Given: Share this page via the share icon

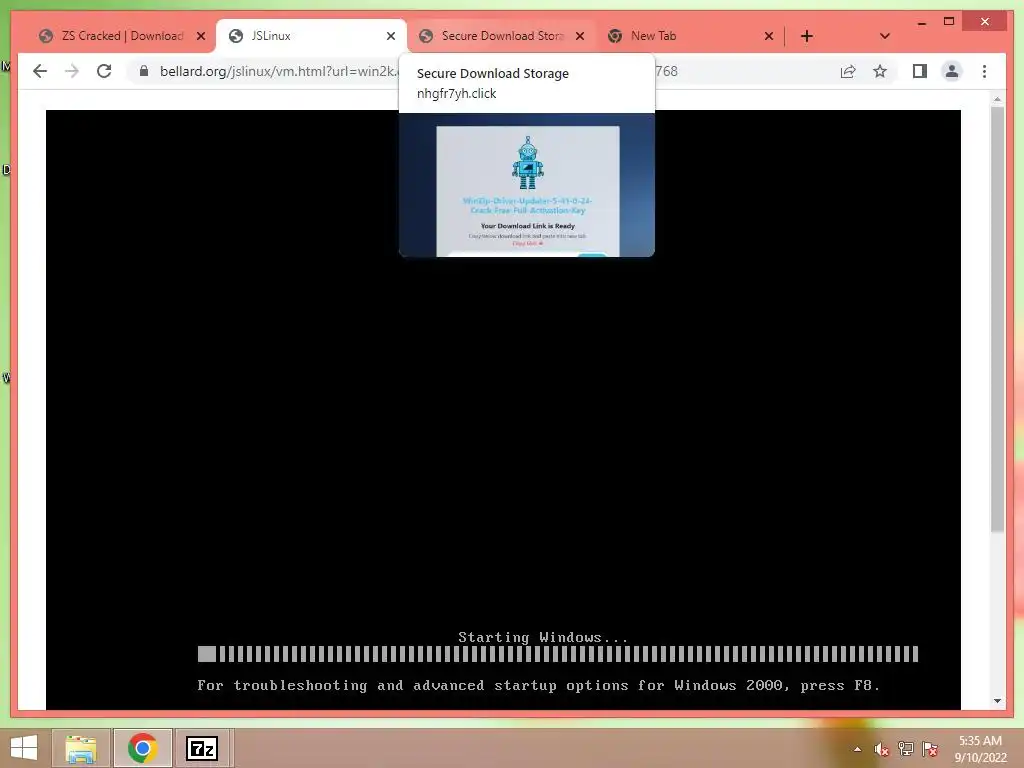Looking at the screenshot, I should (x=848, y=71).
